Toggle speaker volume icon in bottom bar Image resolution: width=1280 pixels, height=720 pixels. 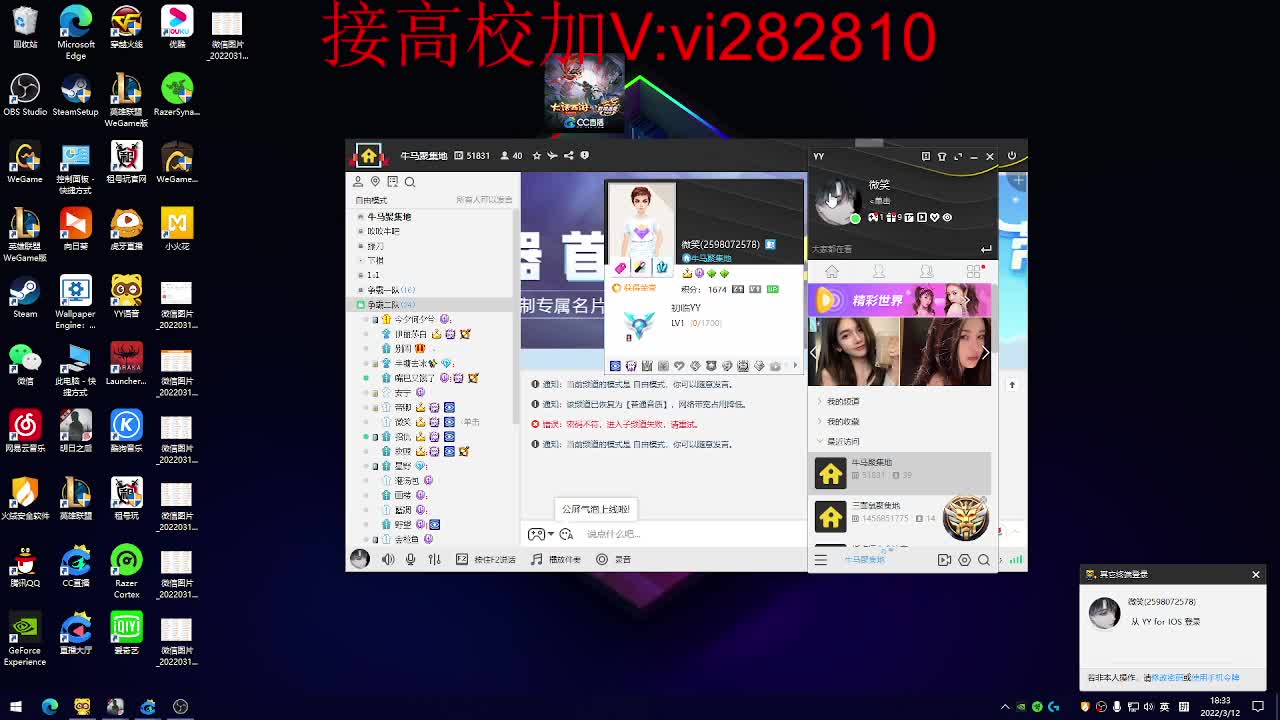tap(388, 559)
